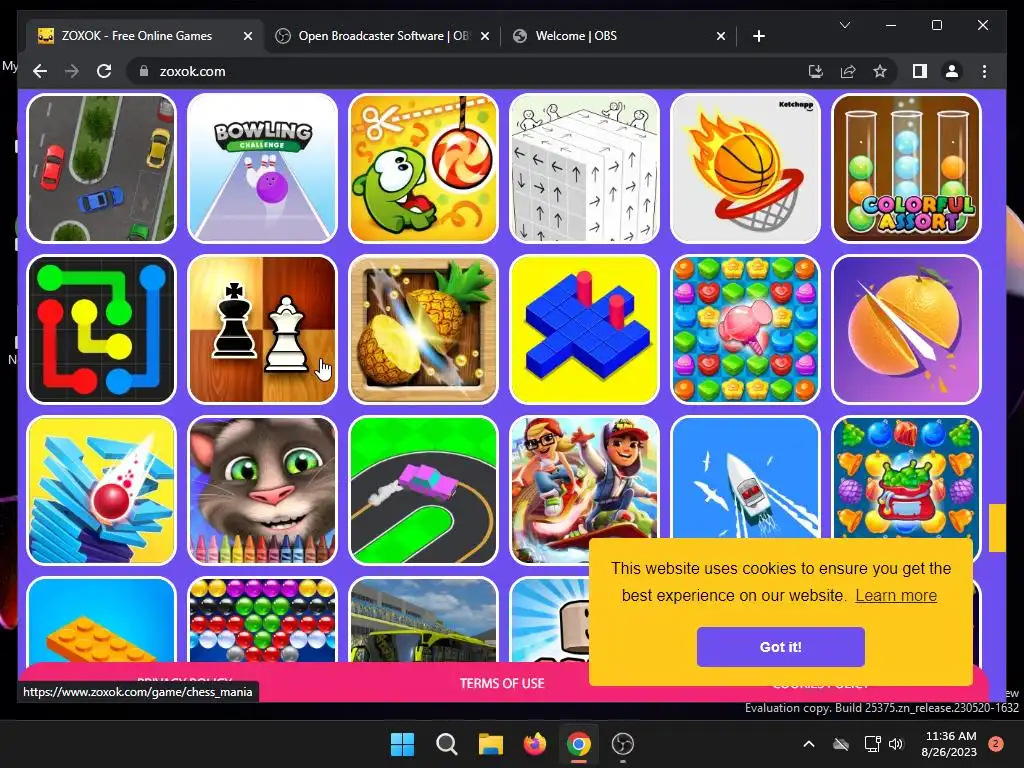
Task: Play the red ball stack smashing game
Action: coord(102,490)
